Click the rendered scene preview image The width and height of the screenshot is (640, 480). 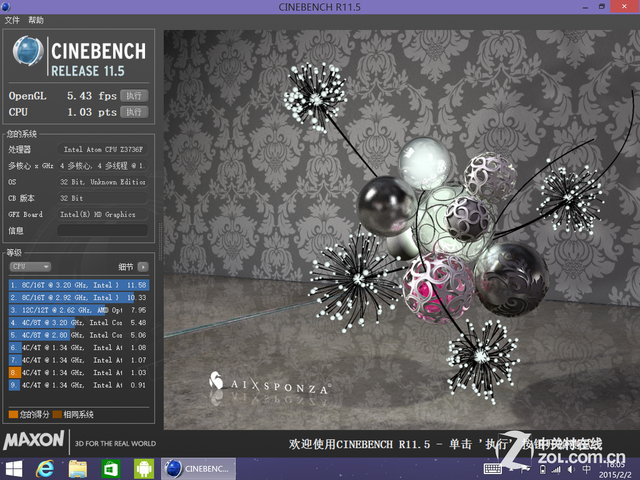pos(402,229)
